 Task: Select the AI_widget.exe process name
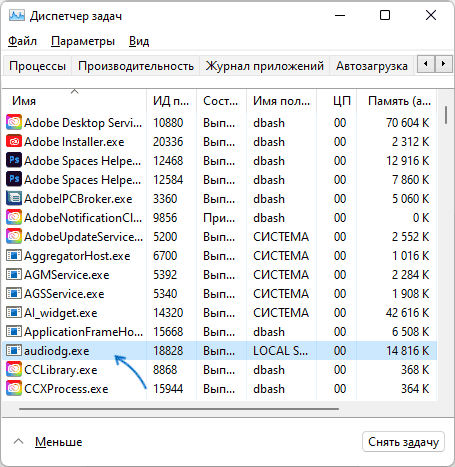pos(61,313)
